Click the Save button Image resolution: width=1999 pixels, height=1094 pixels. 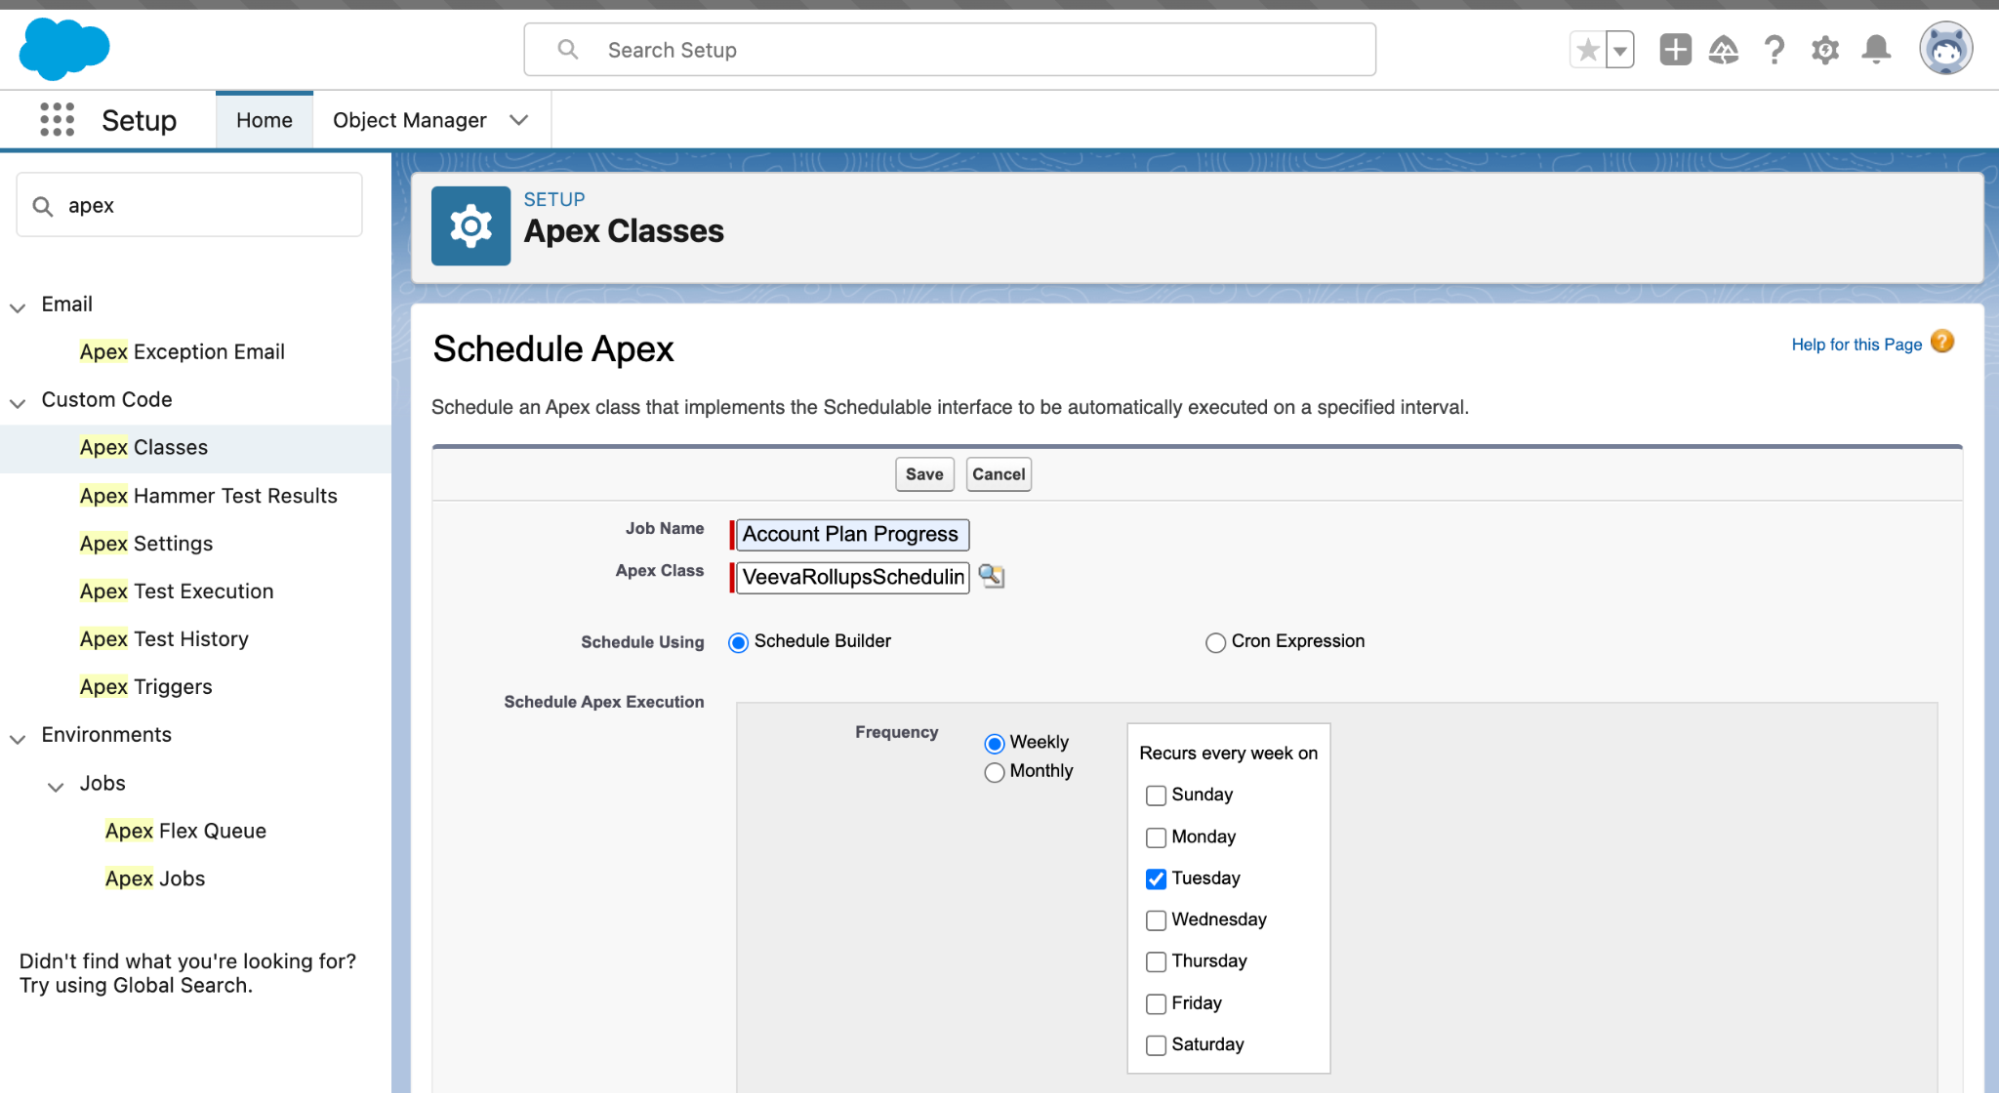pos(924,474)
